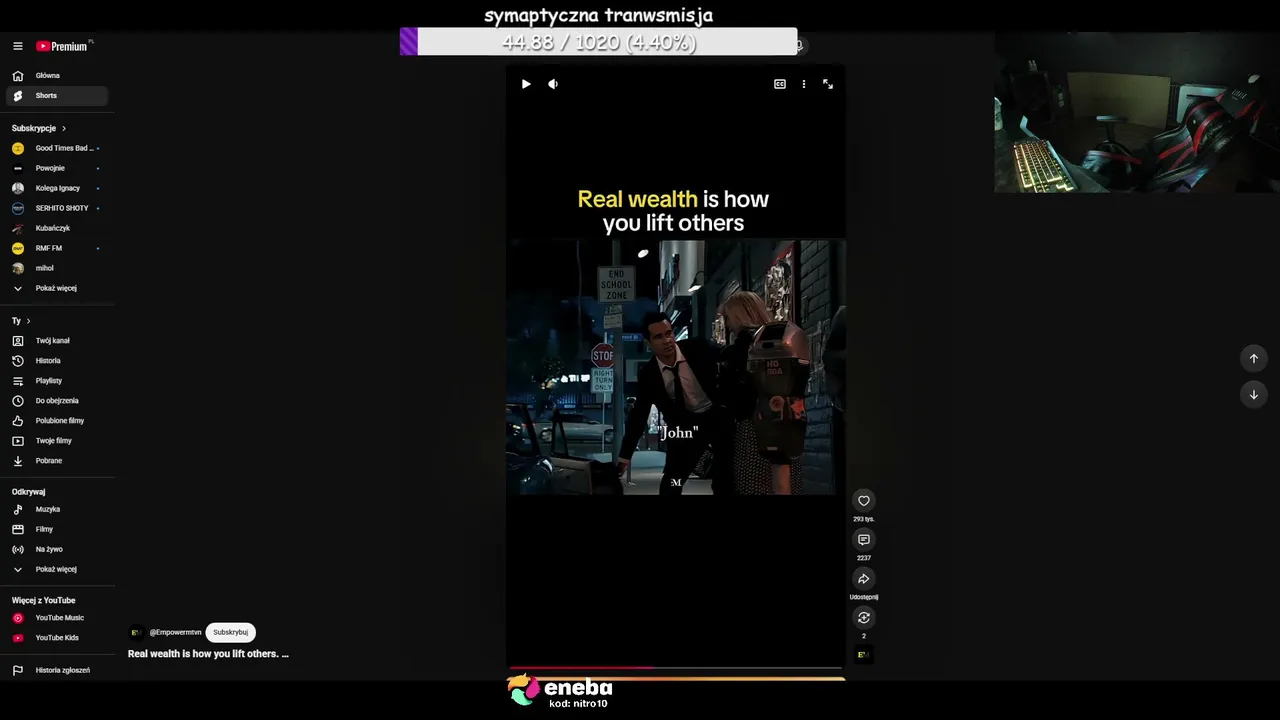
Task: Open the Powojnie channel subscription
Action: [57, 169]
